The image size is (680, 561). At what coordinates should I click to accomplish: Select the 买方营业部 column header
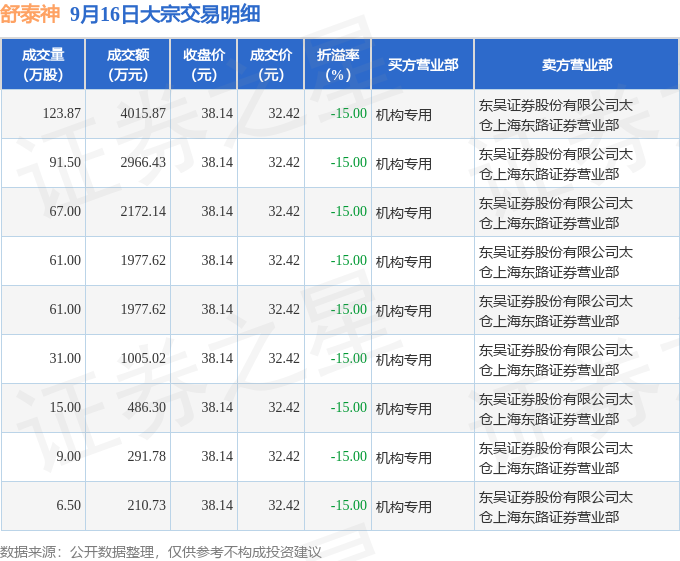423,65
